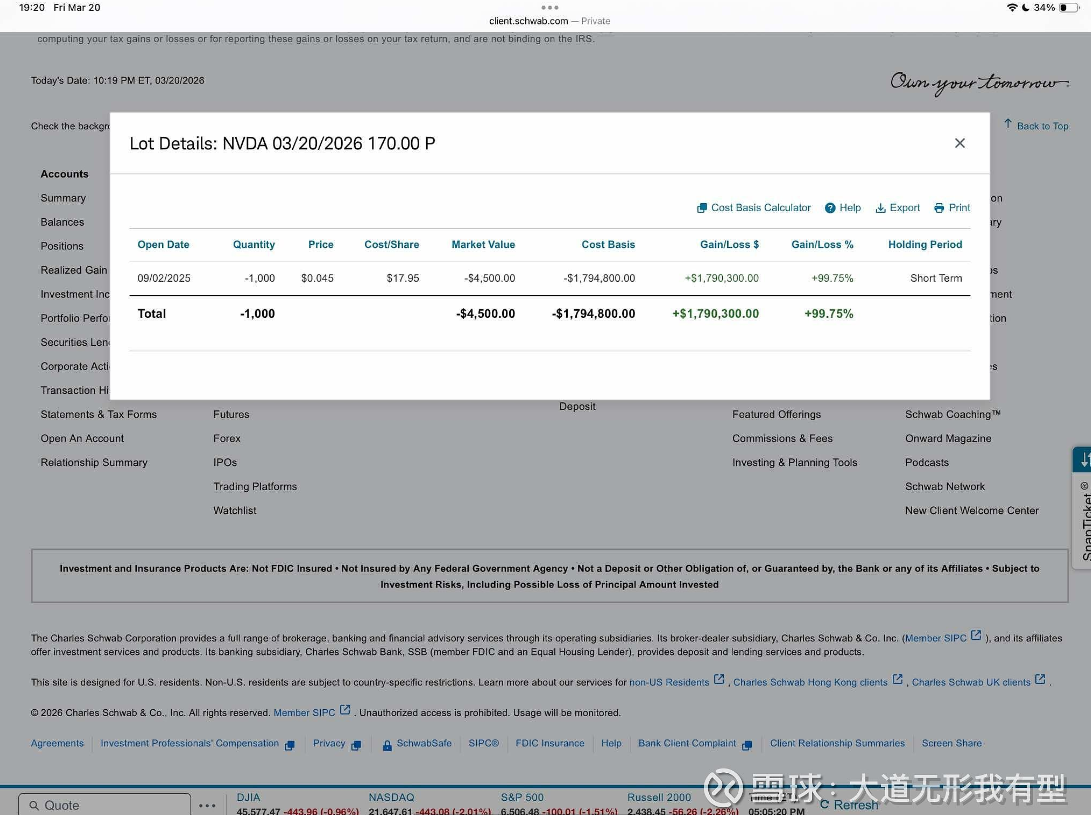The width and height of the screenshot is (1091, 815).
Task: Open the Privacy footer link
Action: [329, 744]
